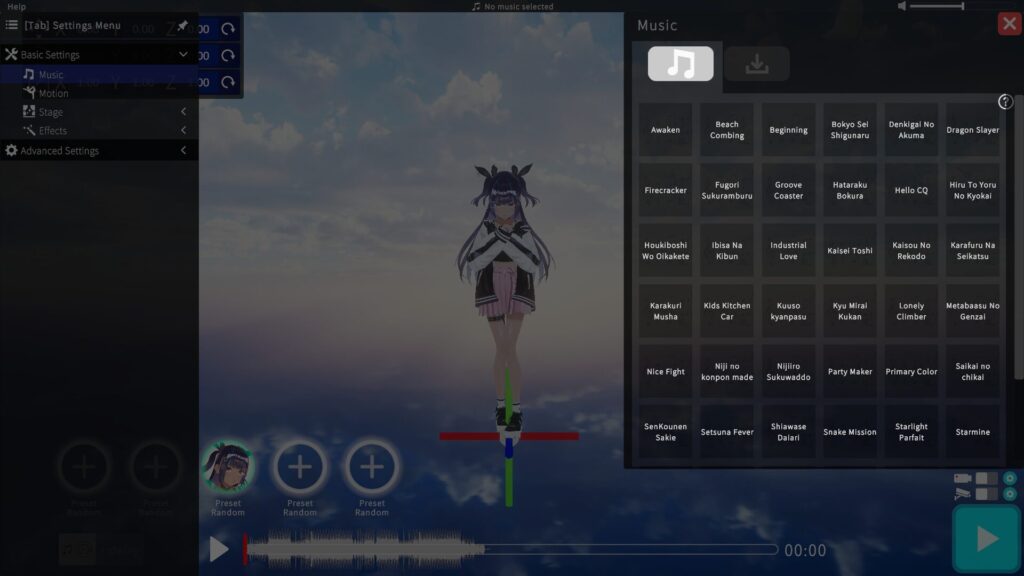Select the Karakuri Musha track
The image size is (1024, 576).
[x=665, y=311]
